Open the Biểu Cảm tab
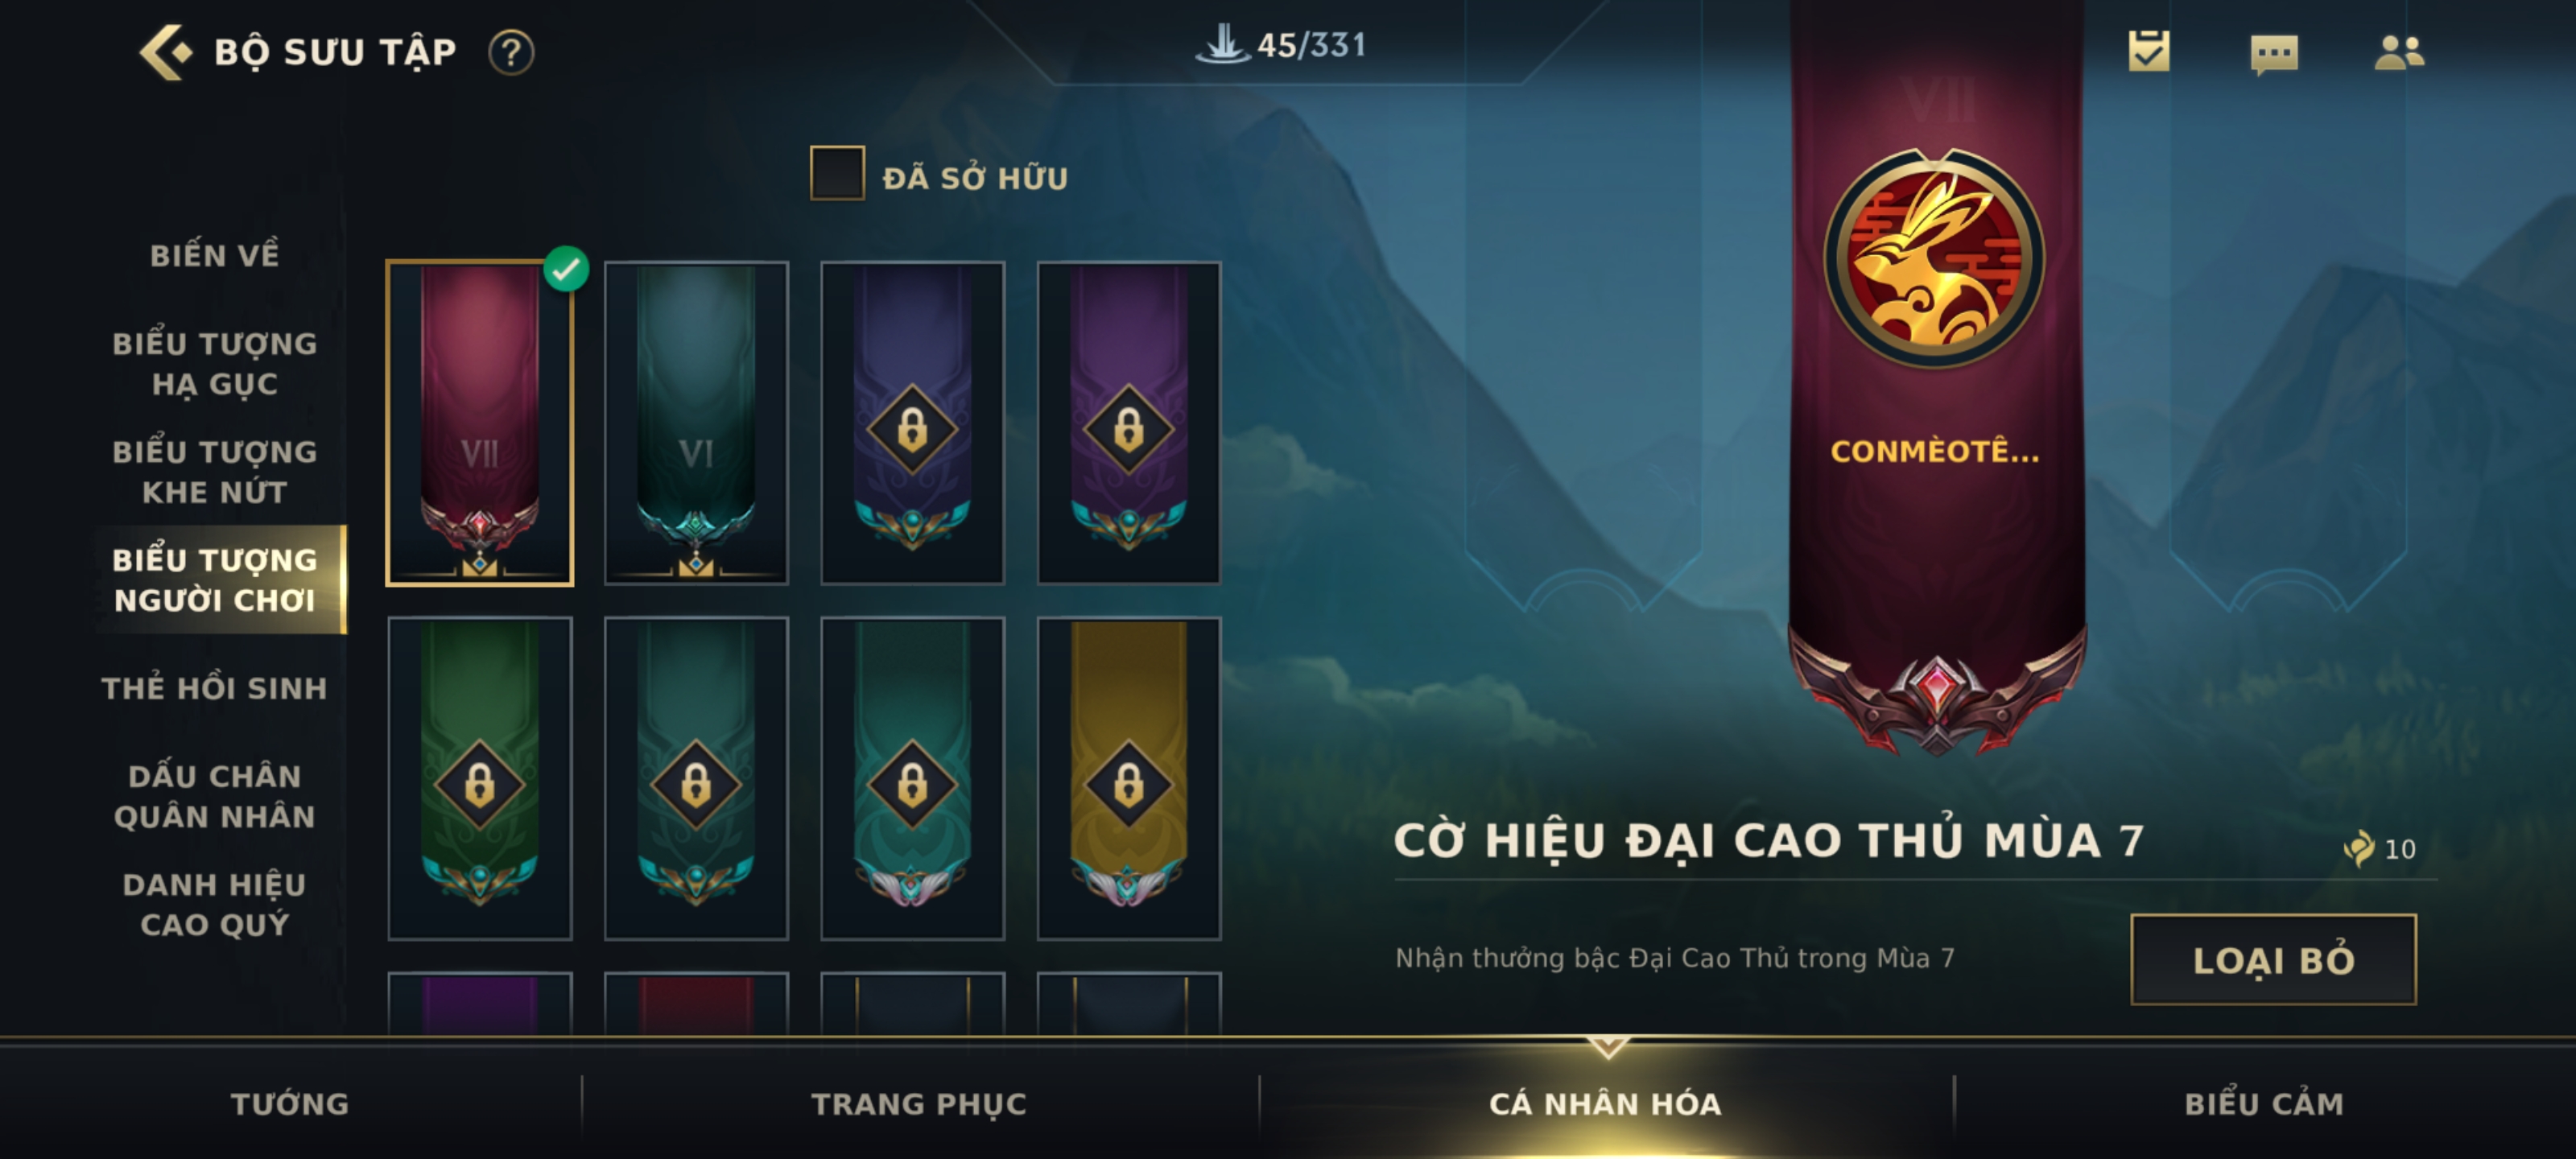The height and width of the screenshot is (1159, 2576). pyautogui.click(x=2263, y=1103)
